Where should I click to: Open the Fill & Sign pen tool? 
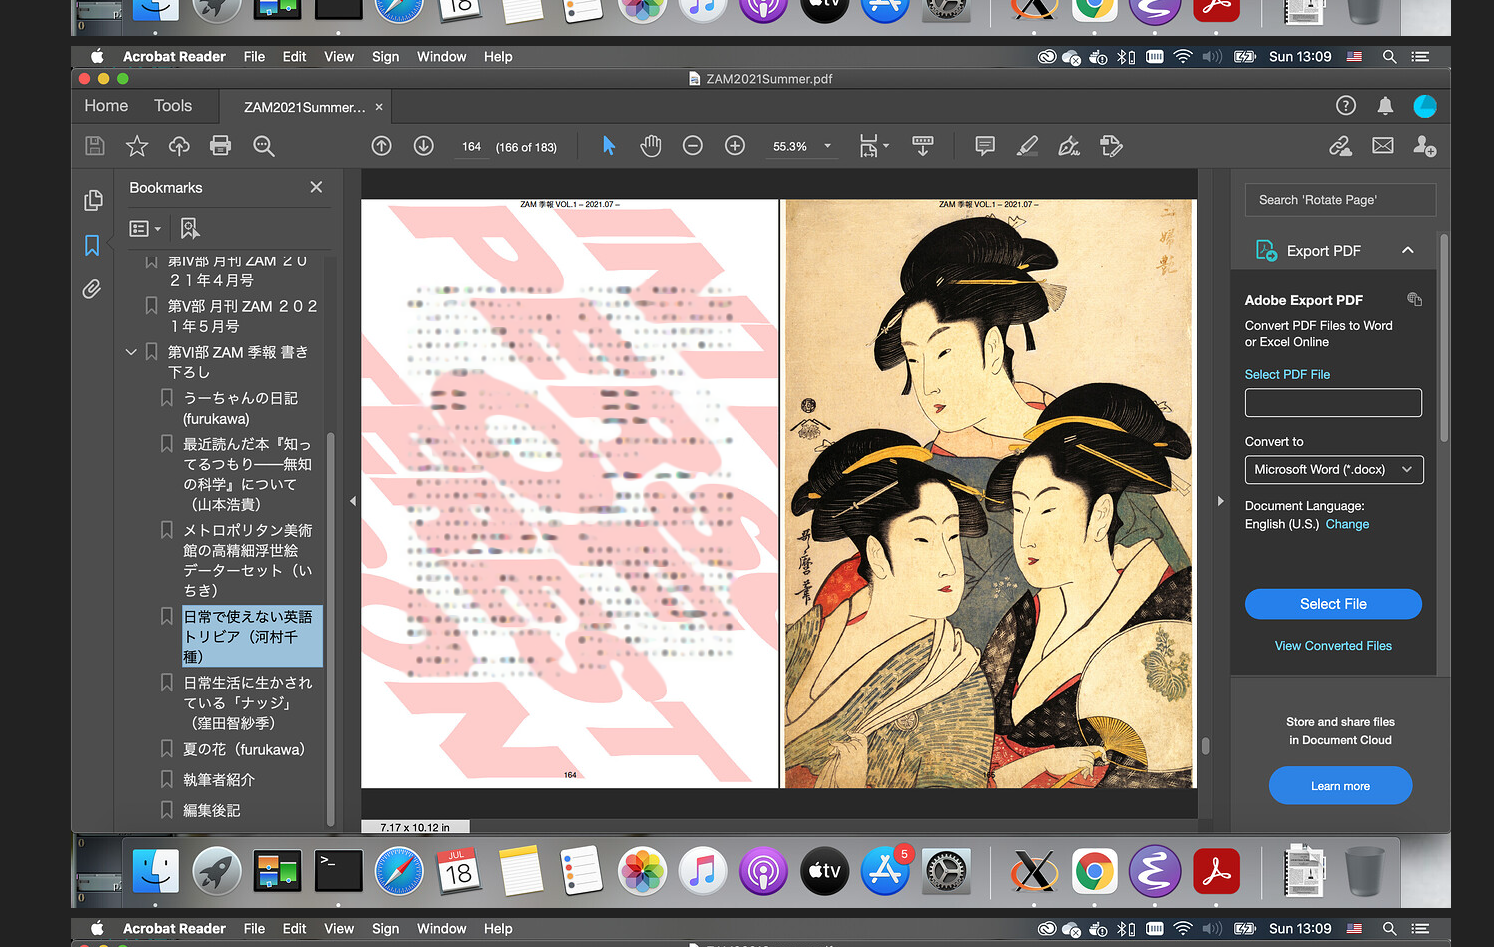tap(1069, 146)
